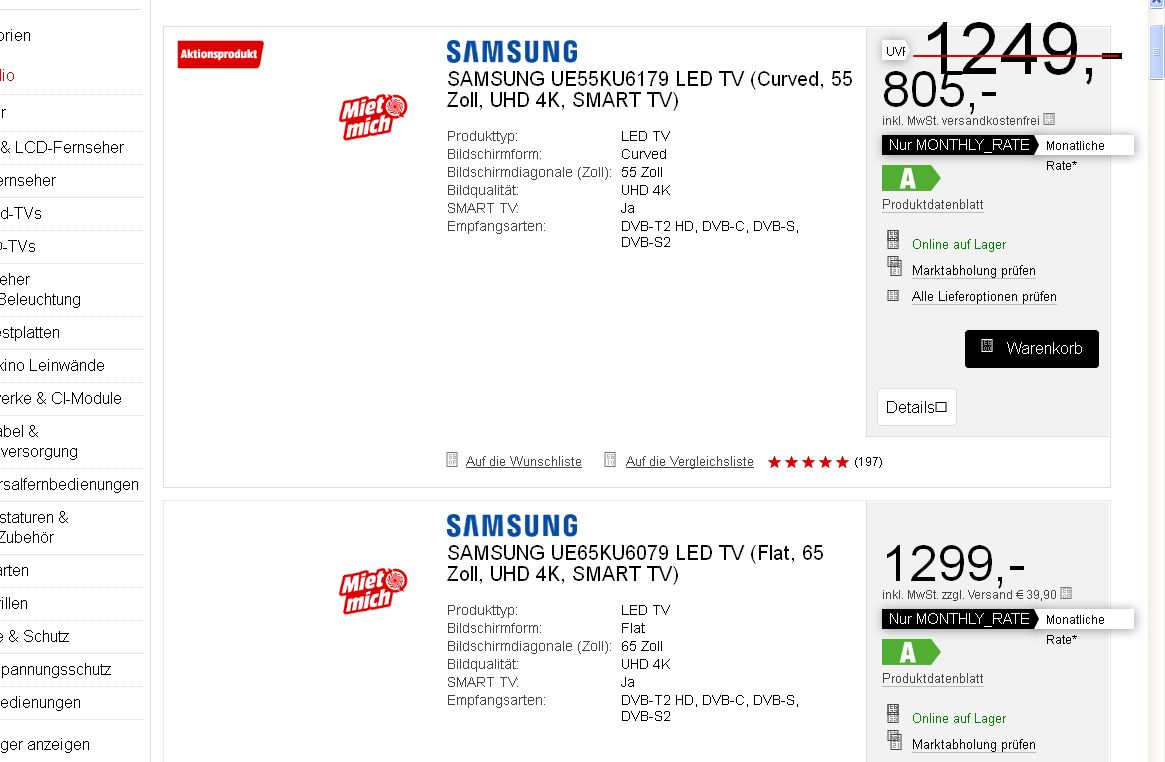Open Nur MONTHLY_RATE offer on first TV
The width and height of the screenshot is (1165, 762).
[x=958, y=145]
